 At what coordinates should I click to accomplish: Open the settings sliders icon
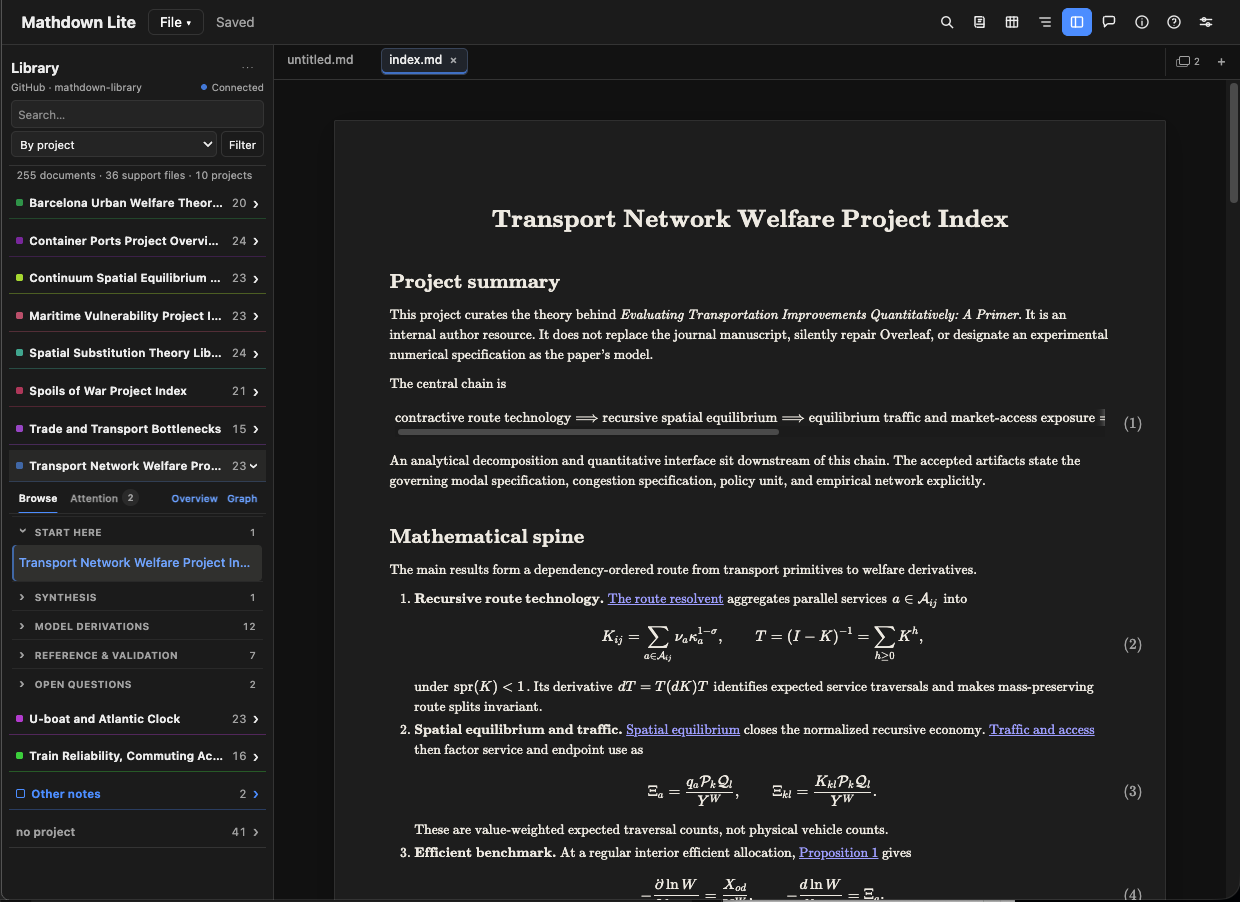coord(1206,22)
